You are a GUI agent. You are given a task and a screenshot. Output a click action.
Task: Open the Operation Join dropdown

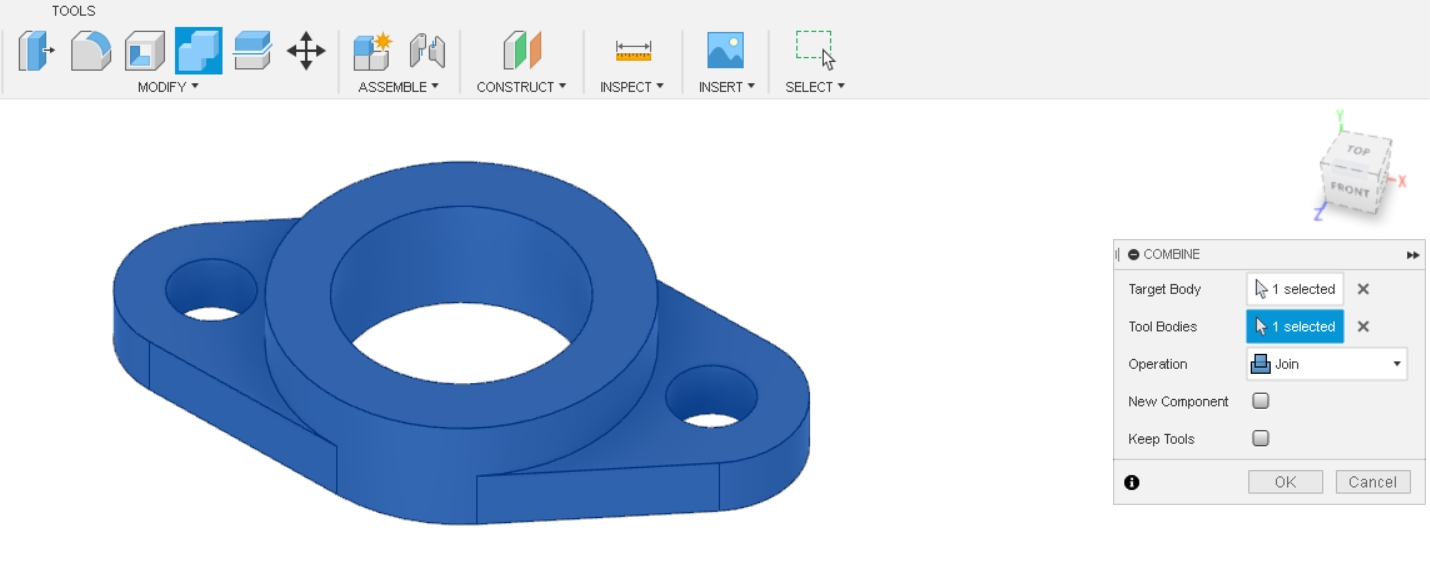coord(1326,364)
